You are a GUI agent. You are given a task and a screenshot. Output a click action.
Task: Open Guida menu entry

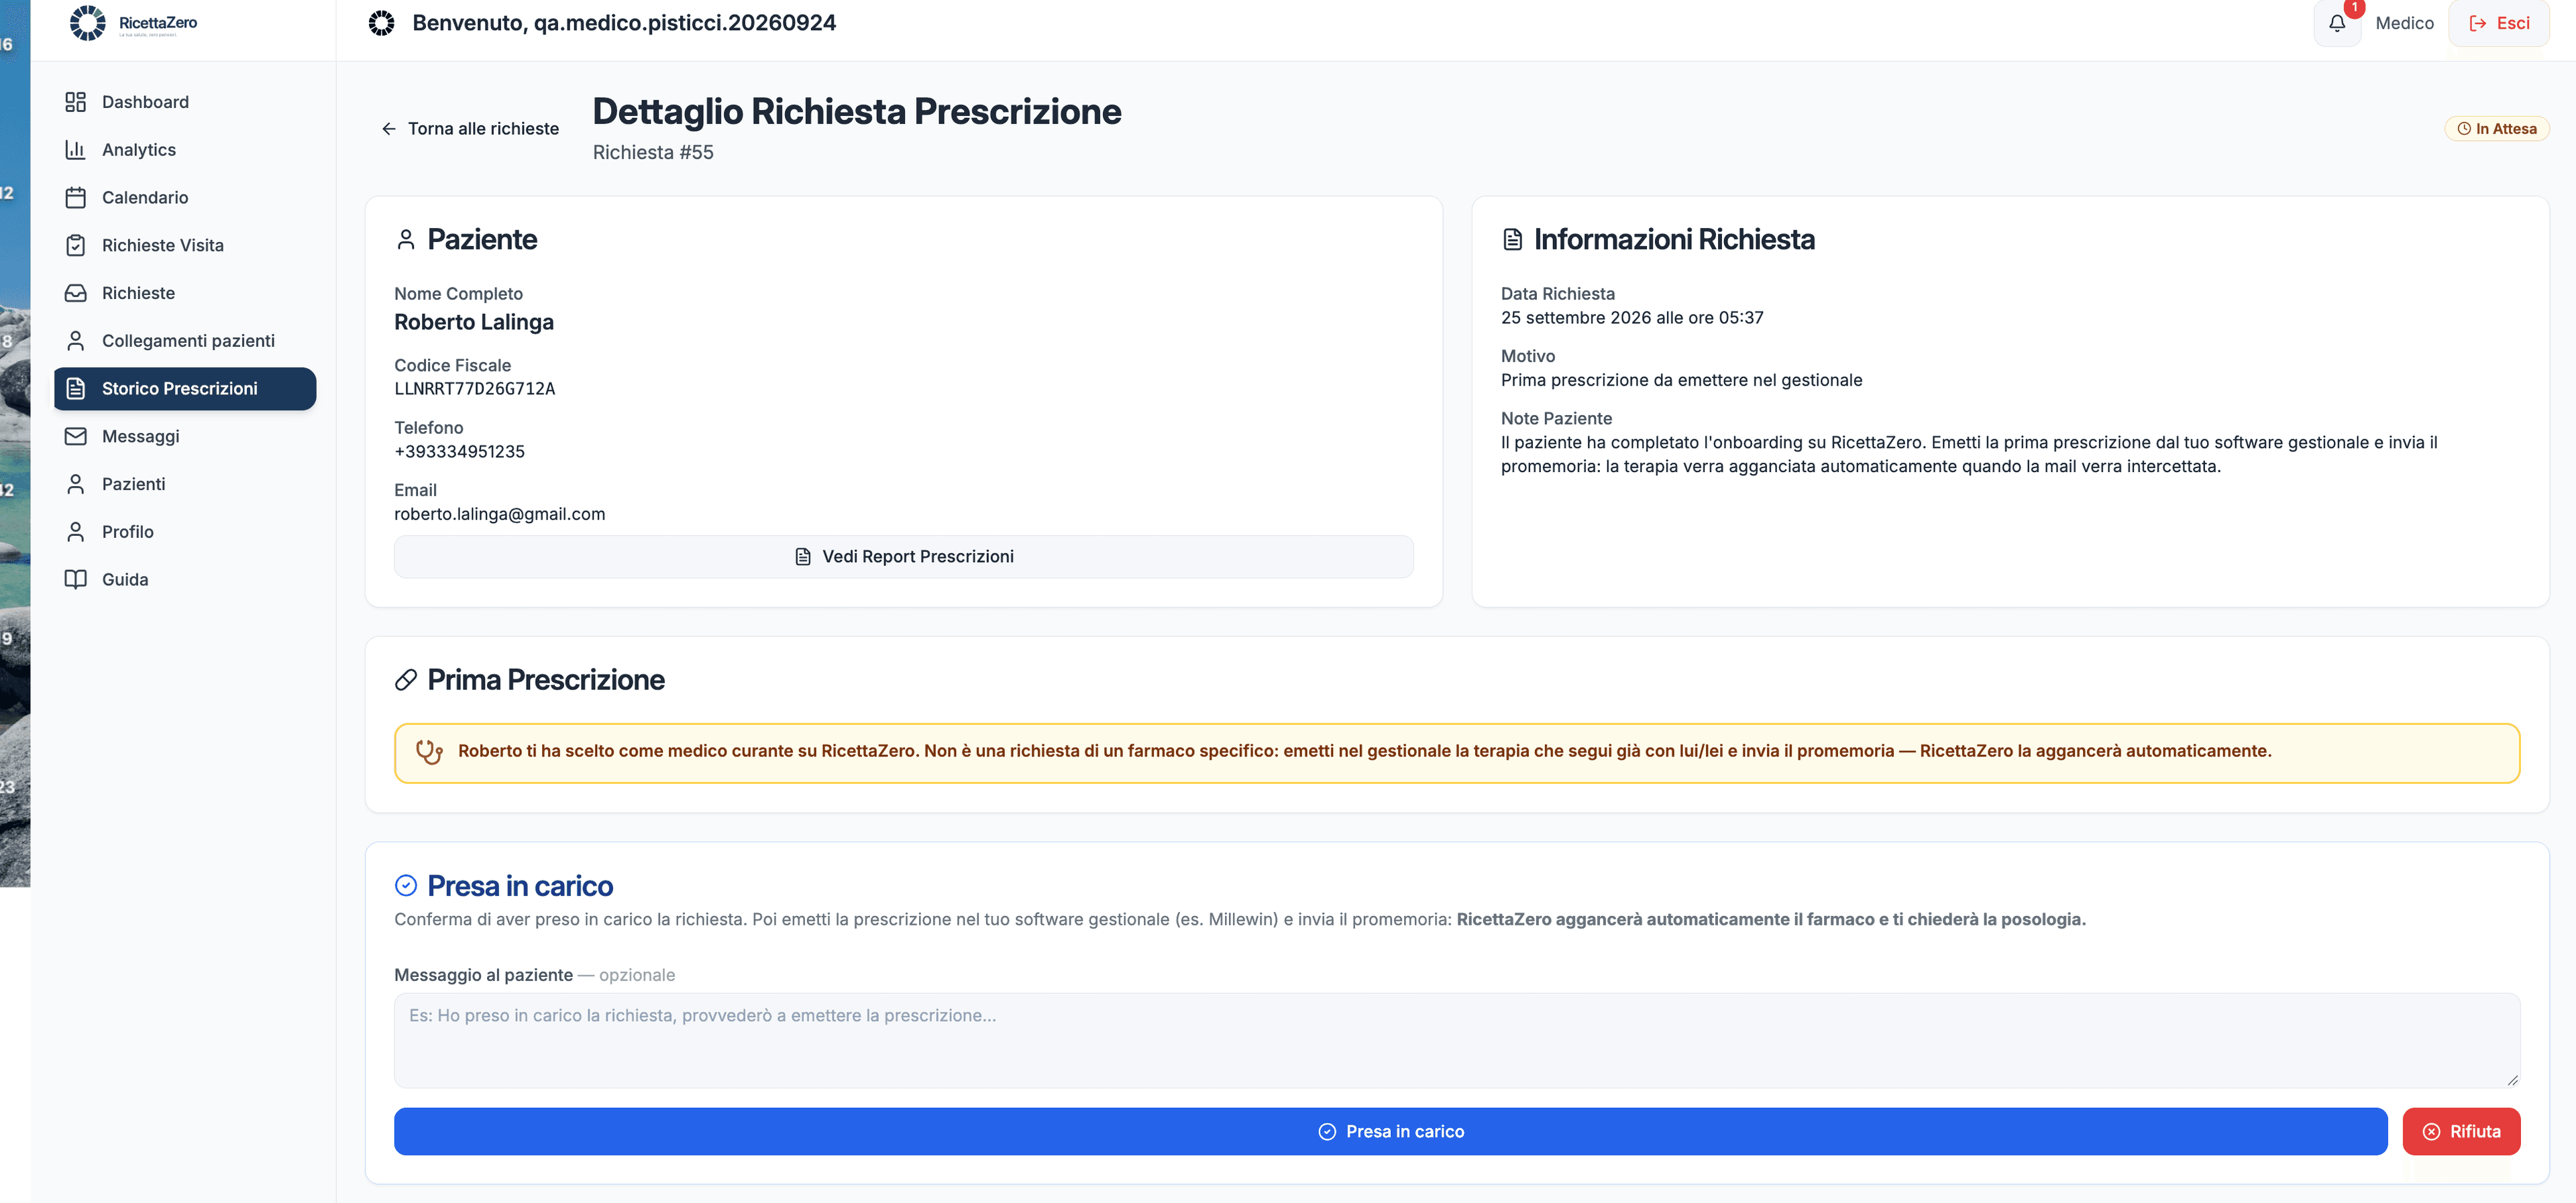coord(185,580)
